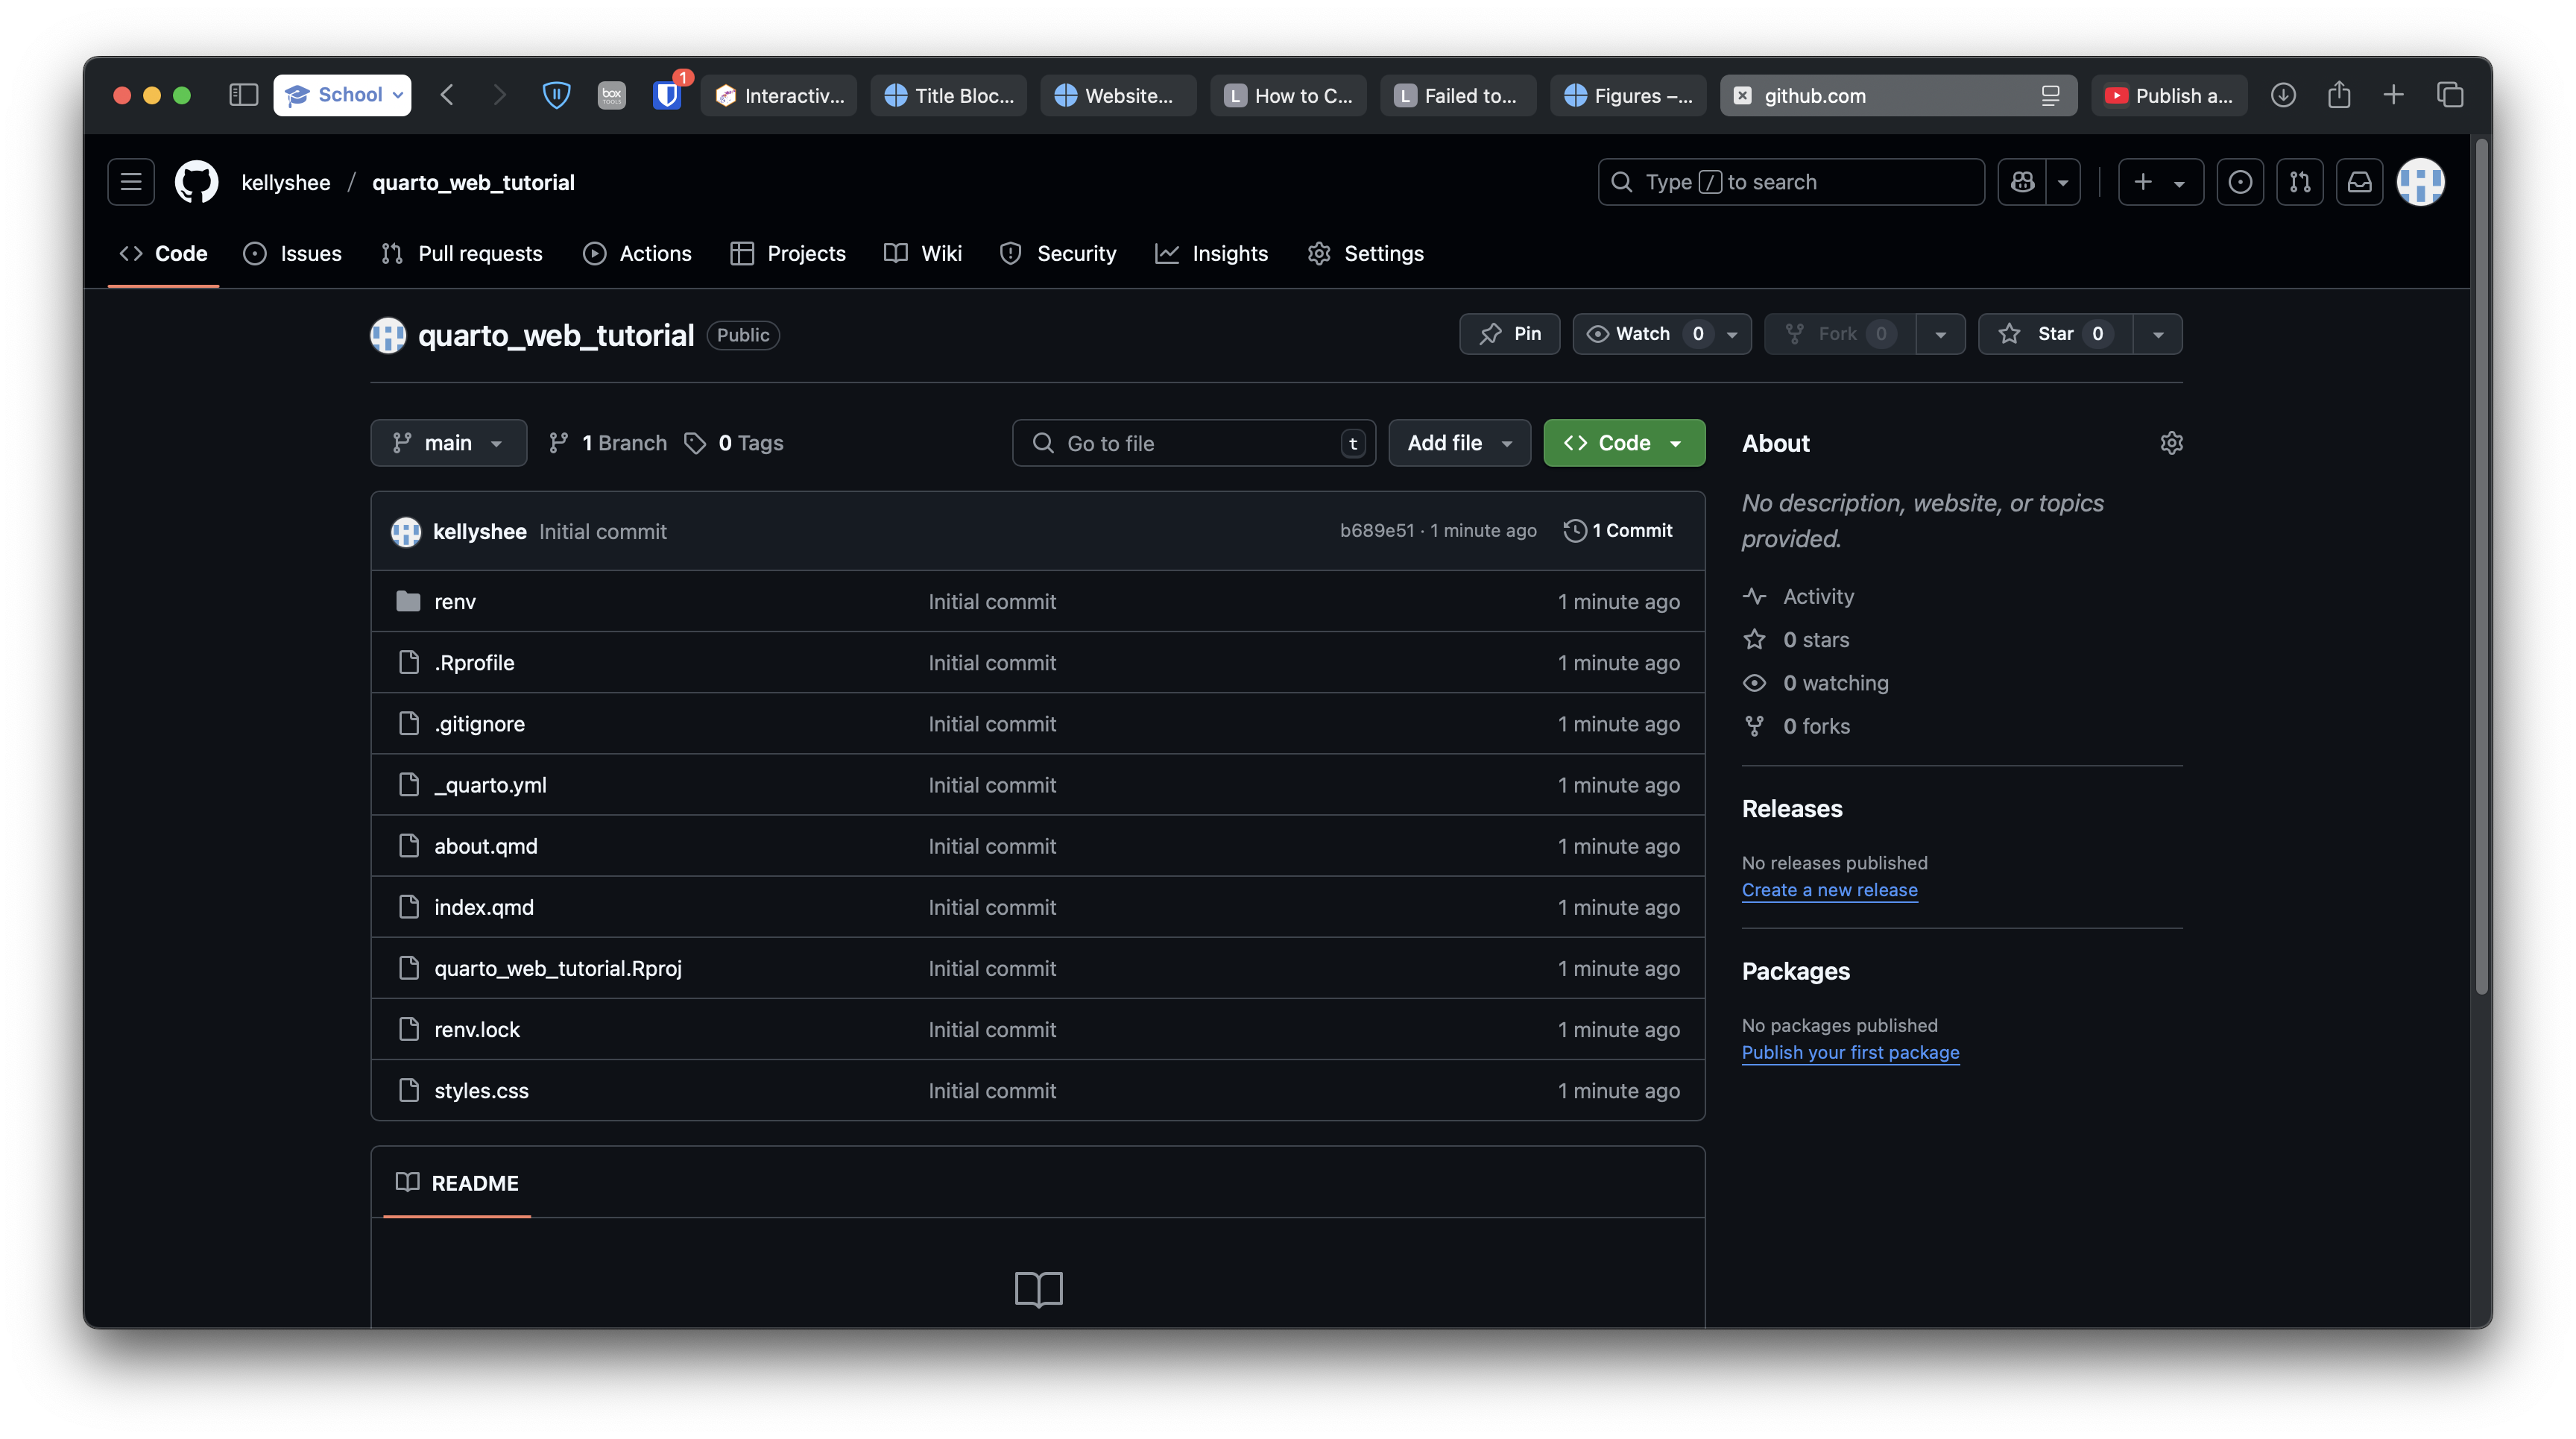Switch to the Security tab

pos(1058,253)
